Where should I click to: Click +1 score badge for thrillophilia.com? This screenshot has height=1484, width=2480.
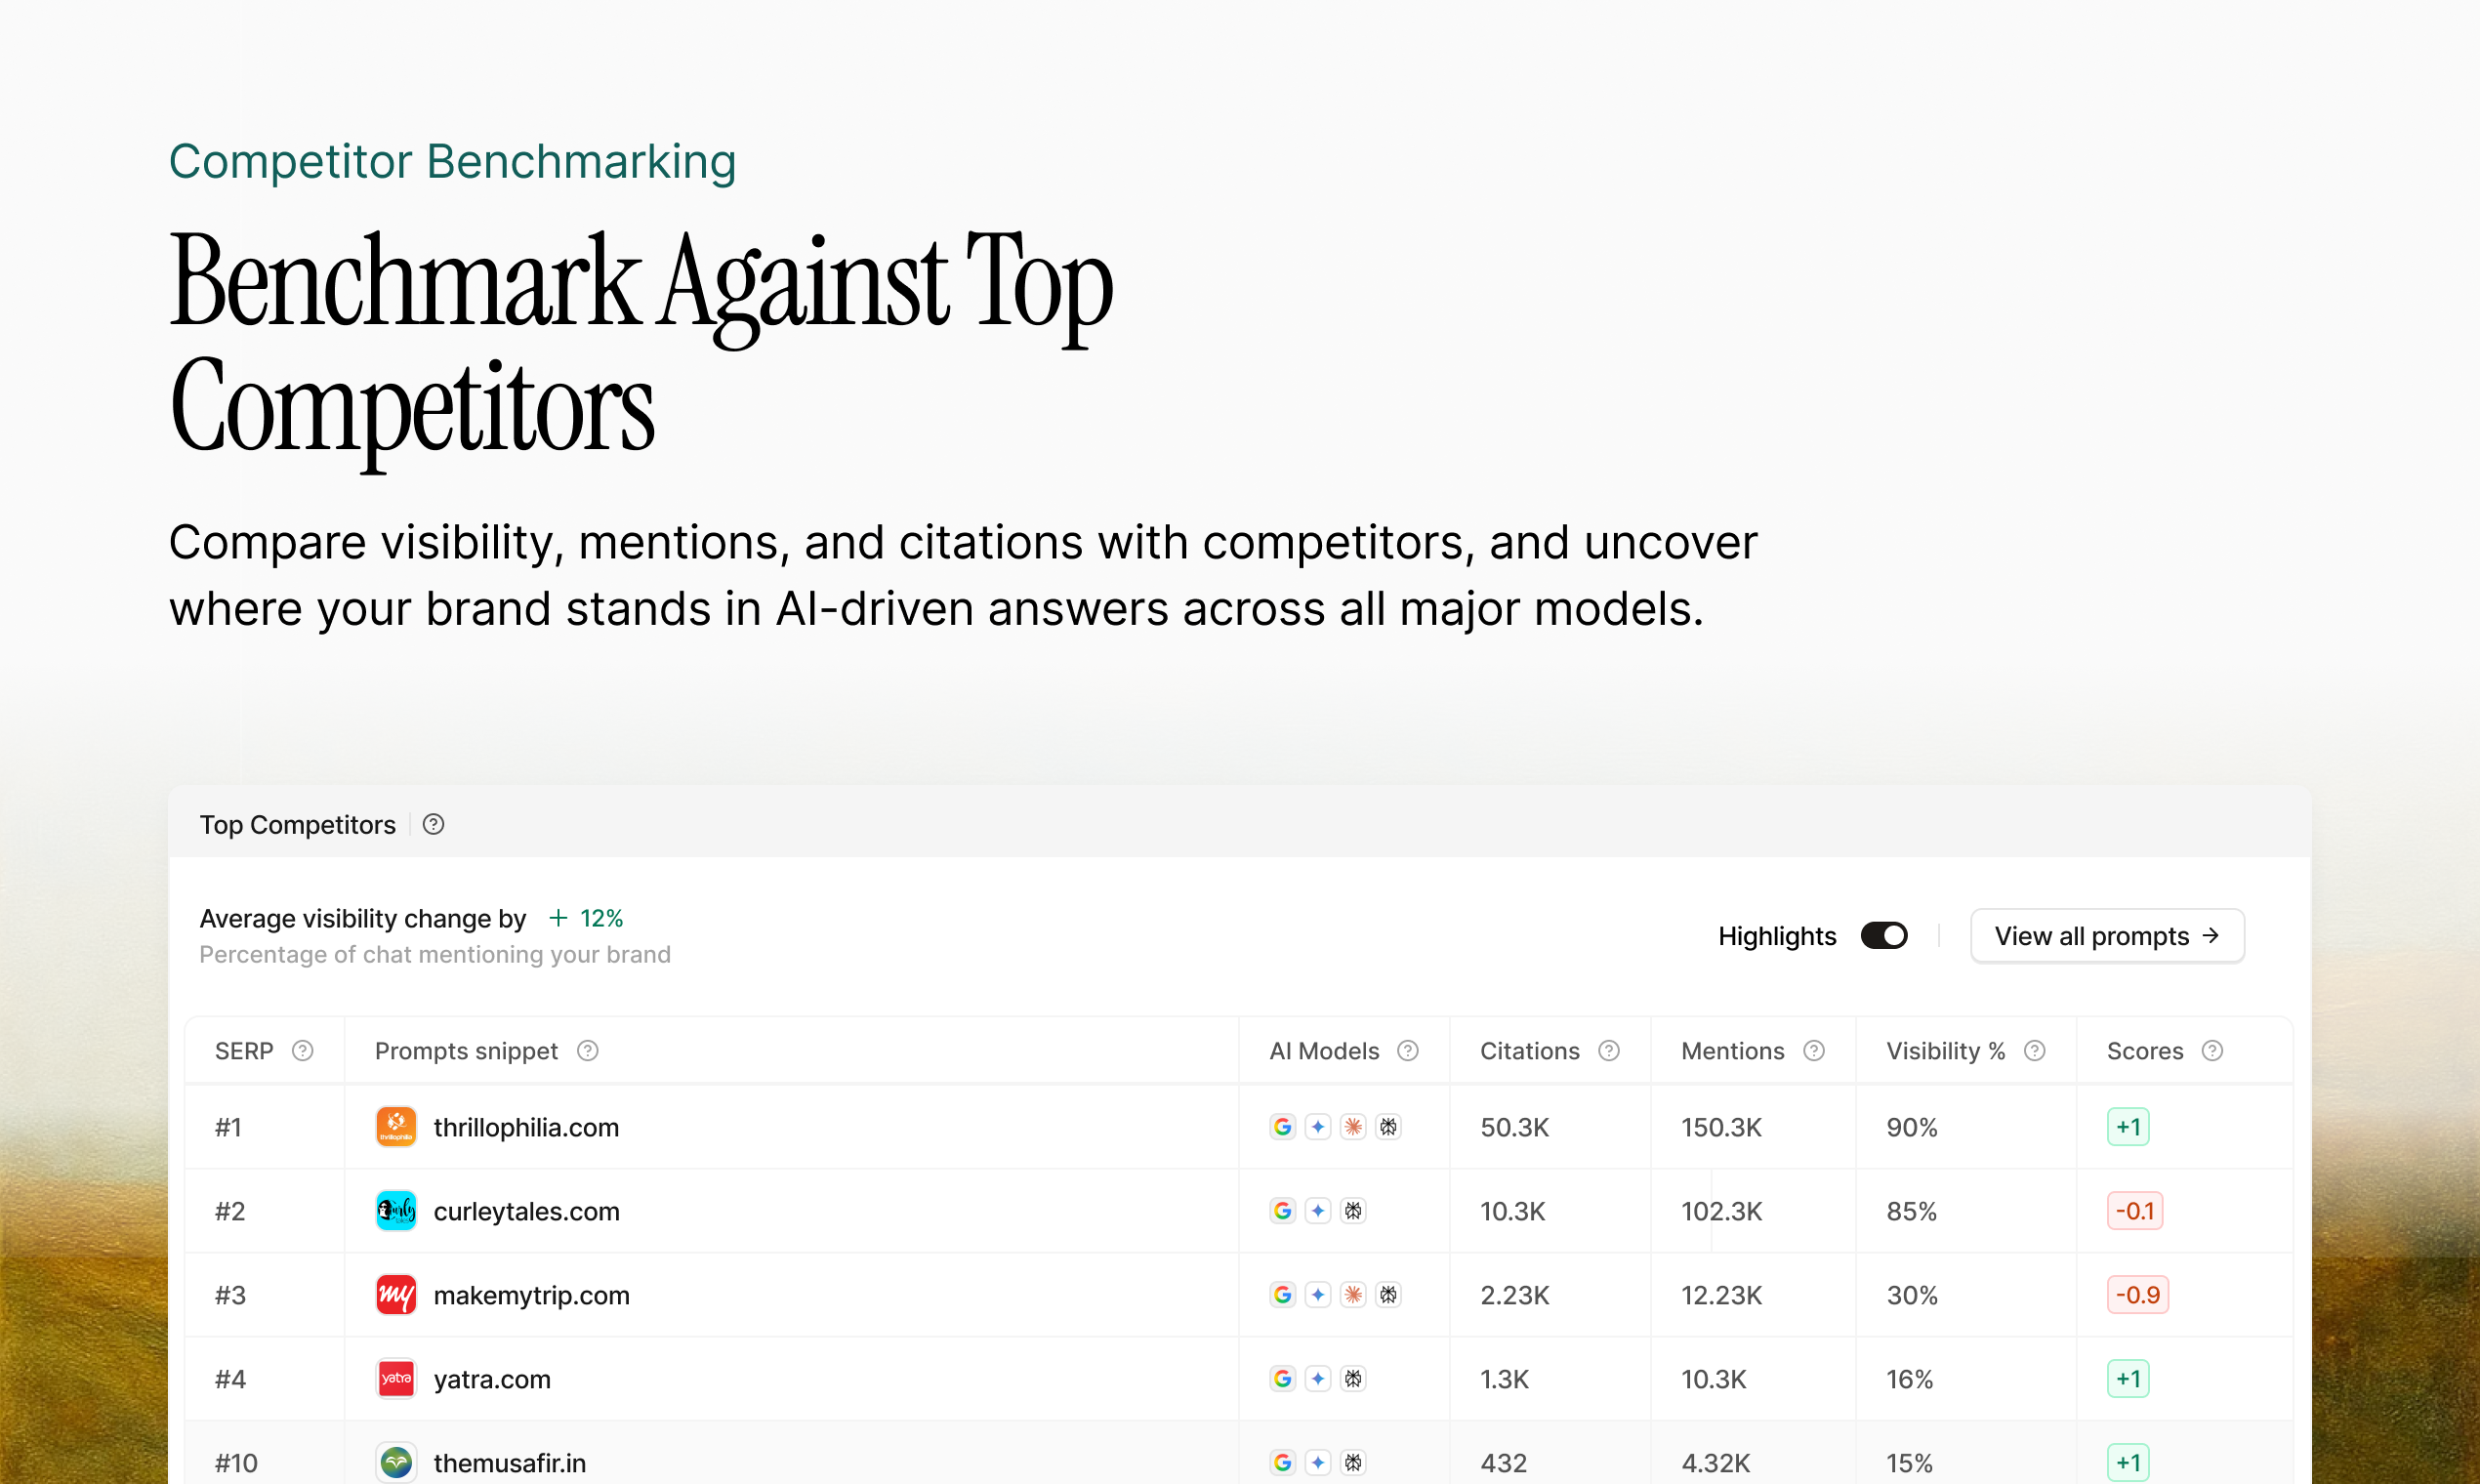click(x=2128, y=1127)
